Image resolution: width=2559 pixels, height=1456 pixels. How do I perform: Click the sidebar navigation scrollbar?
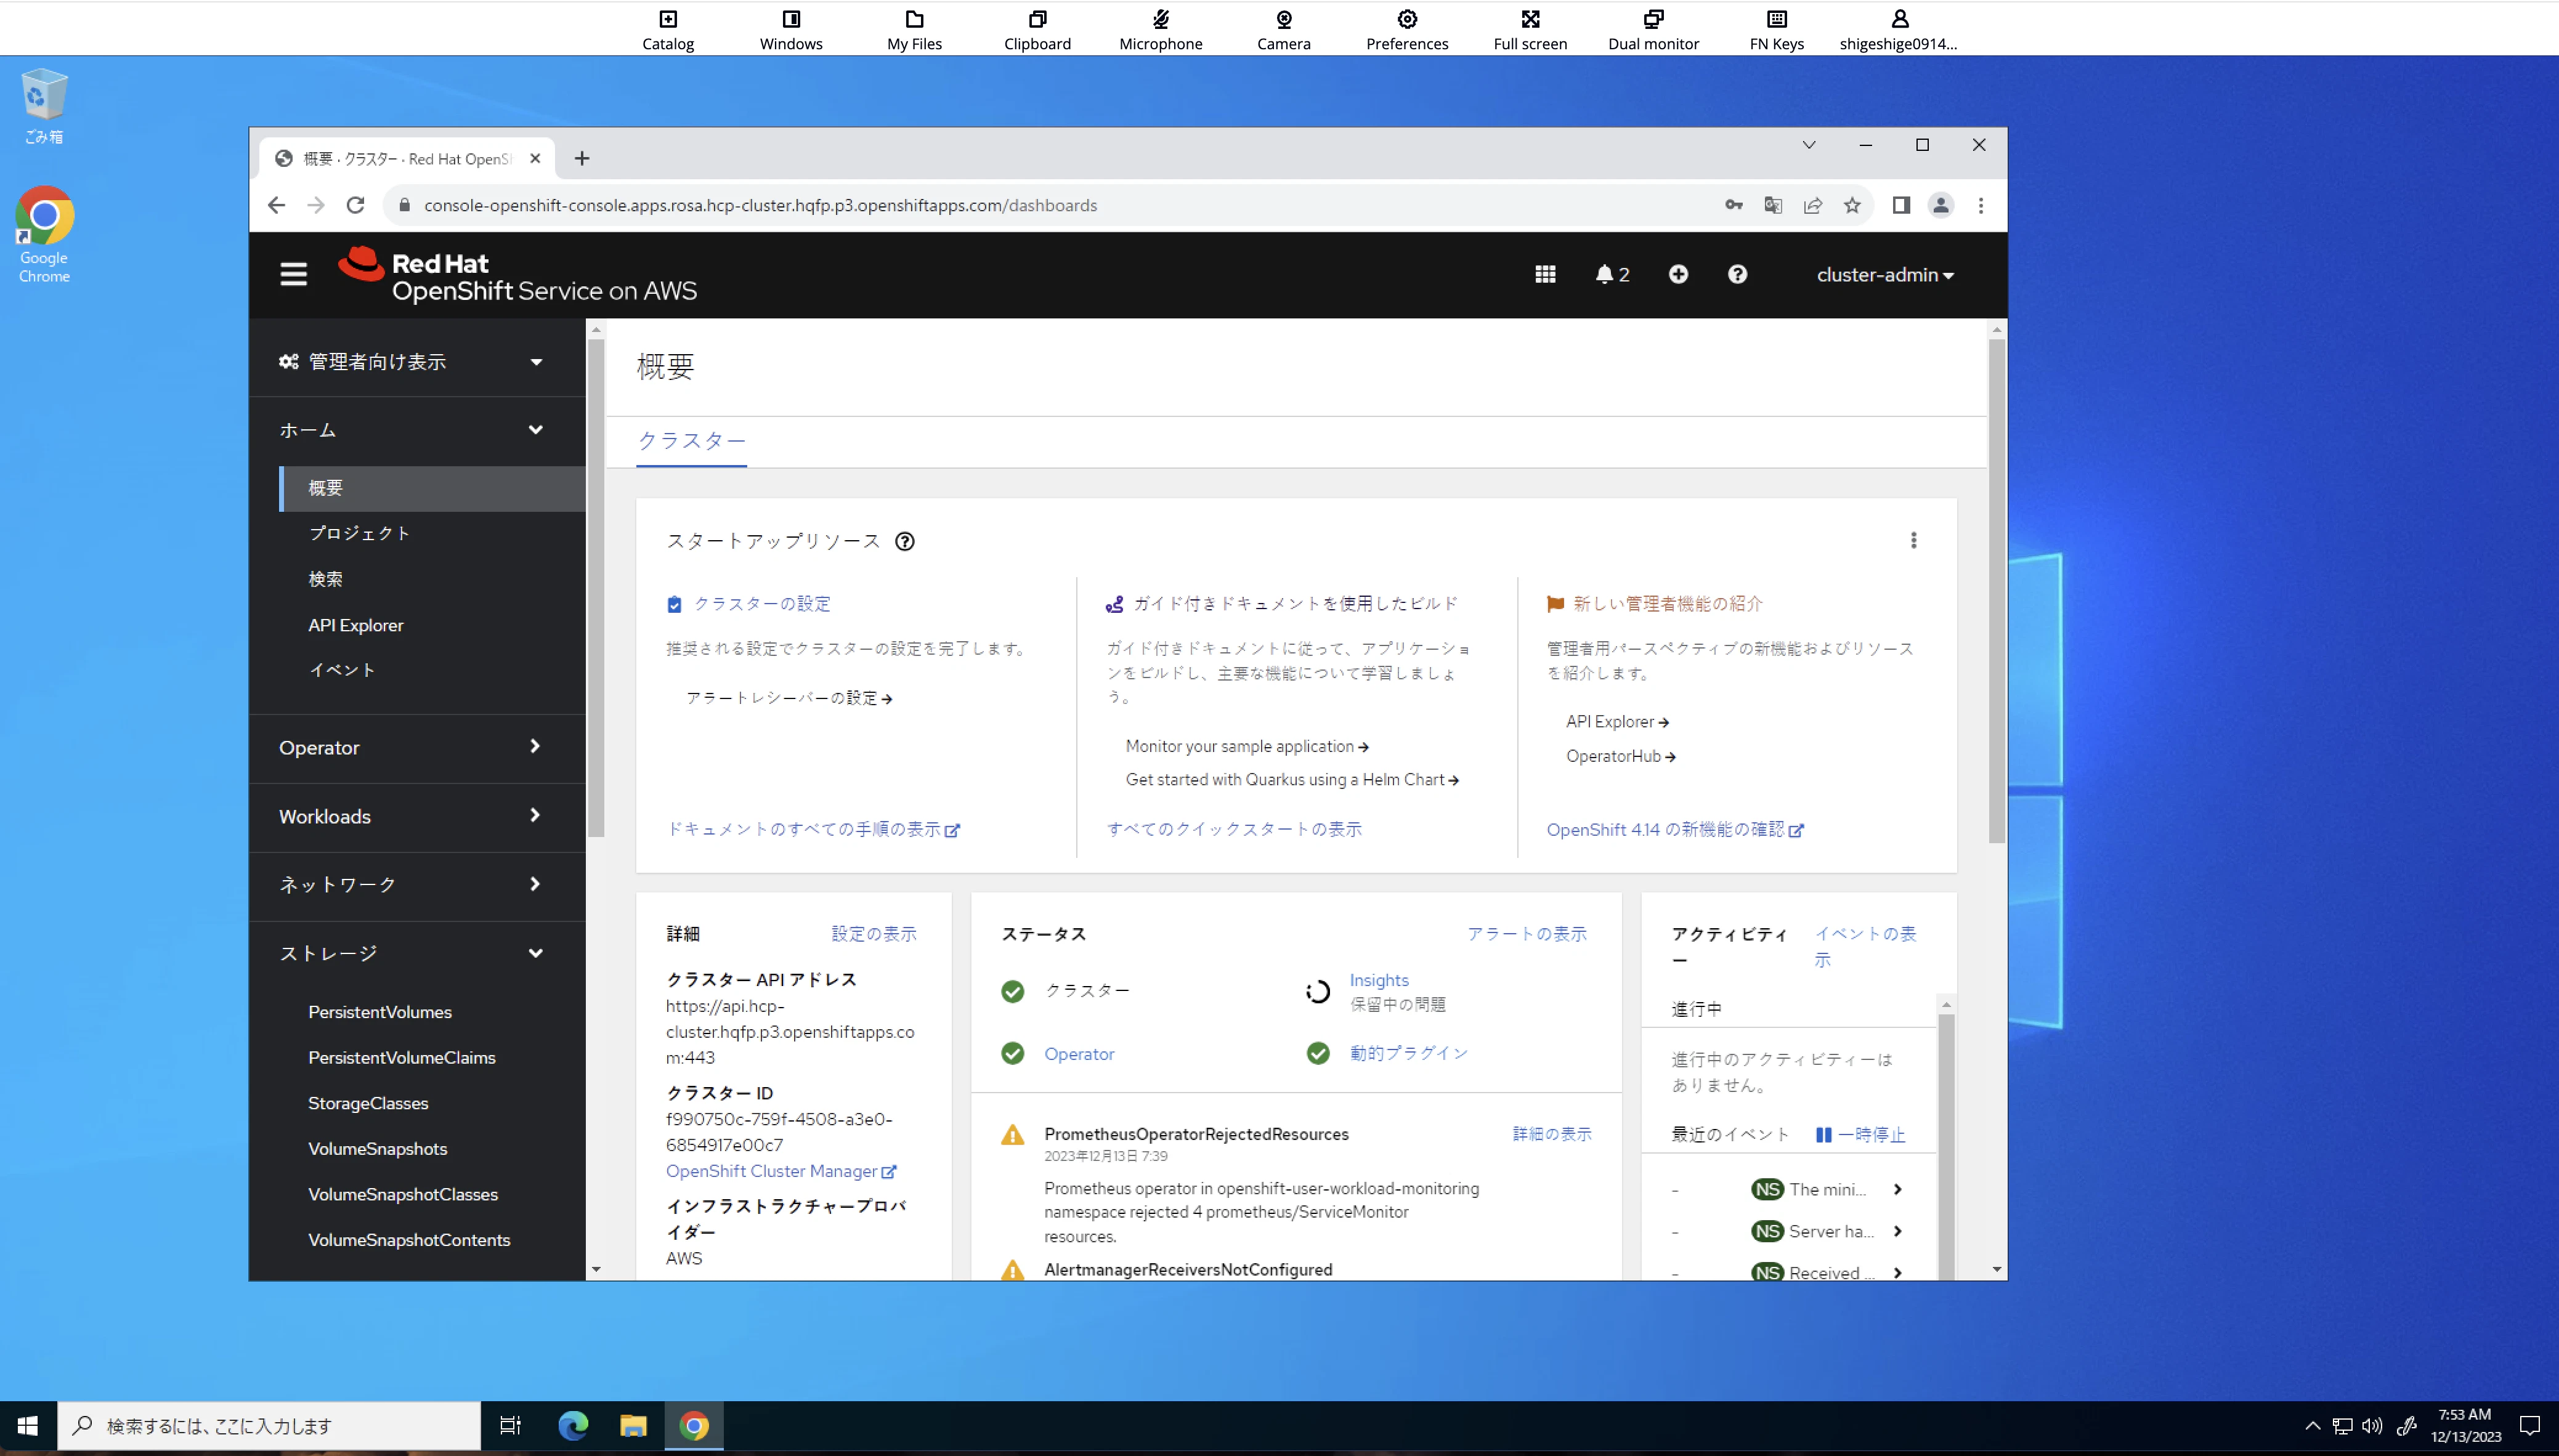(x=596, y=588)
